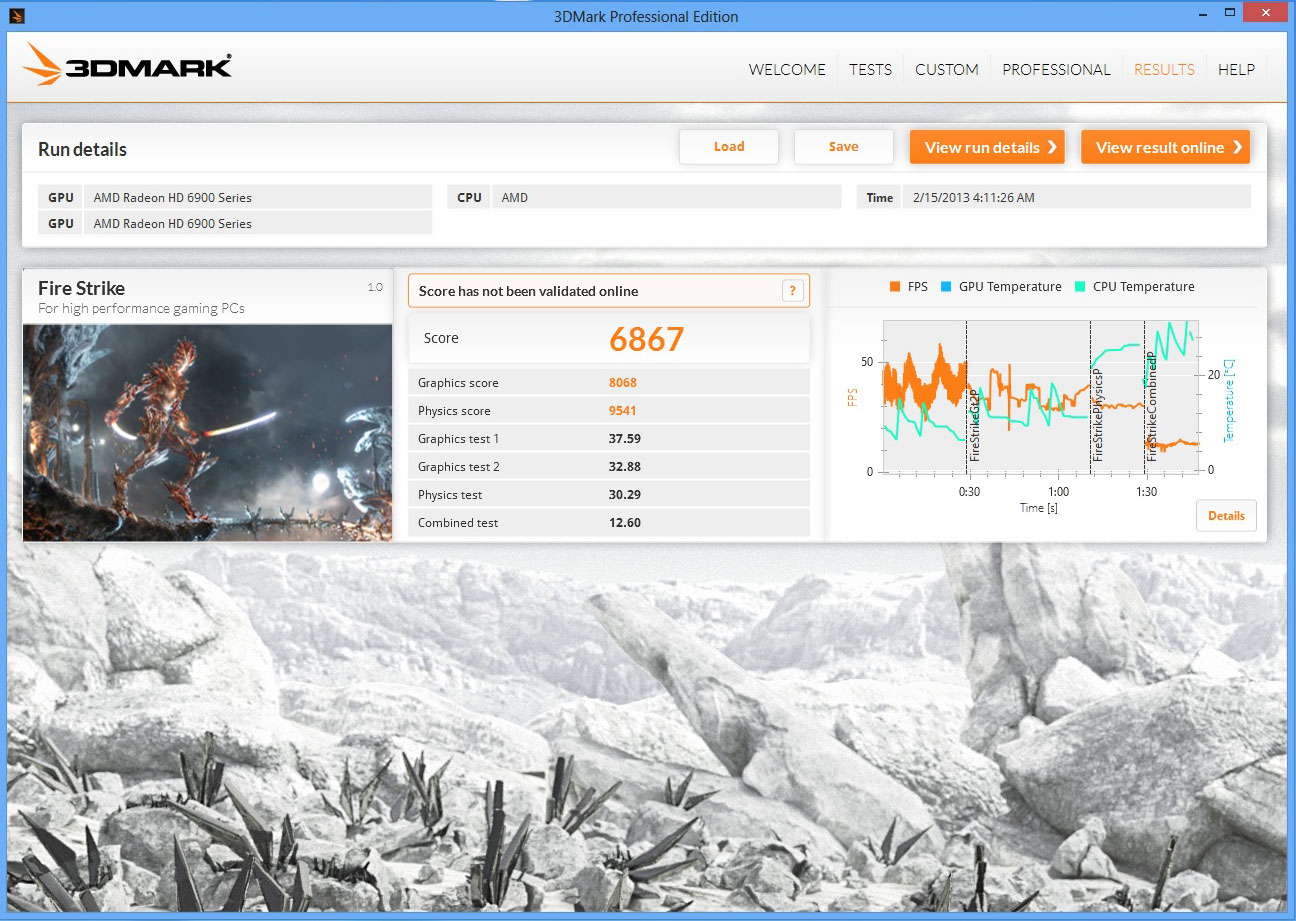Click the 3DMark logo
This screenshot has height=921, width=1296.
pos(127,67)
